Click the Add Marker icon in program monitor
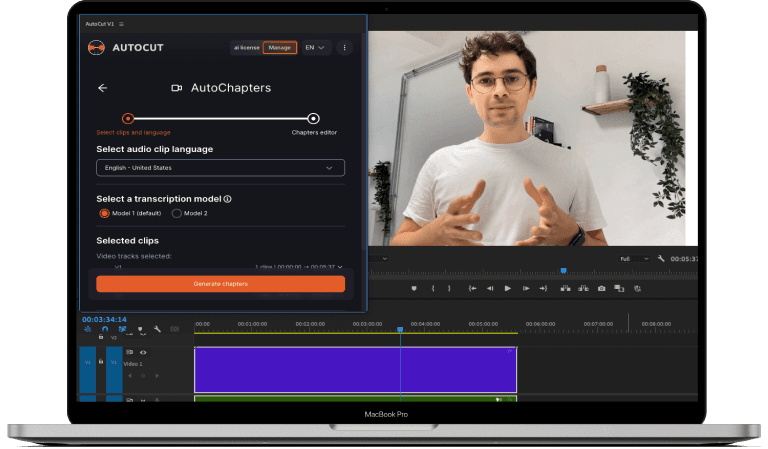This screenshot has height=449, width=768. (x=414, y=289)
